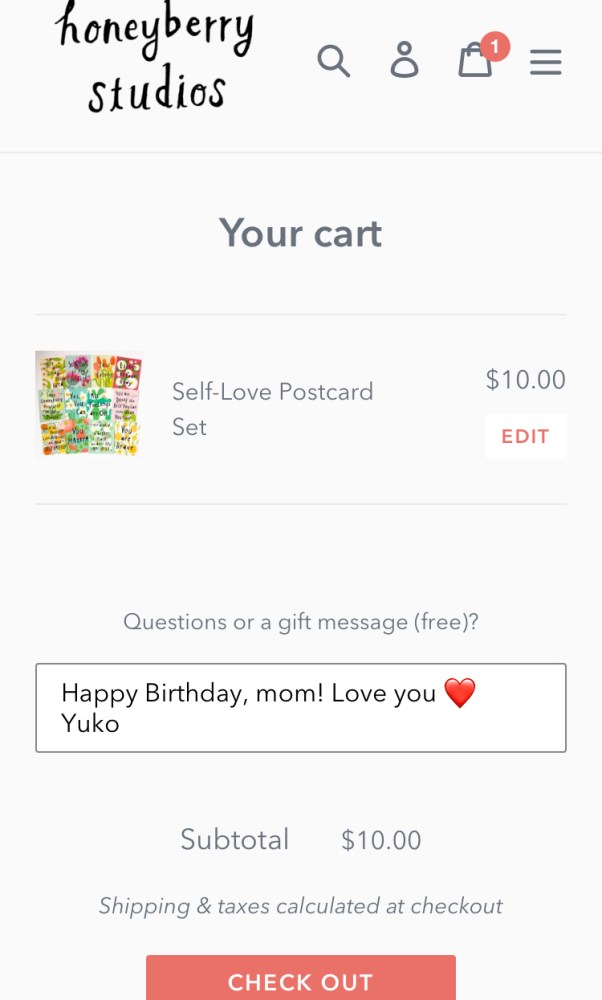Place cursor after the word Yuko
This screenshot has height=1000, width=602.
click(121, 724)
